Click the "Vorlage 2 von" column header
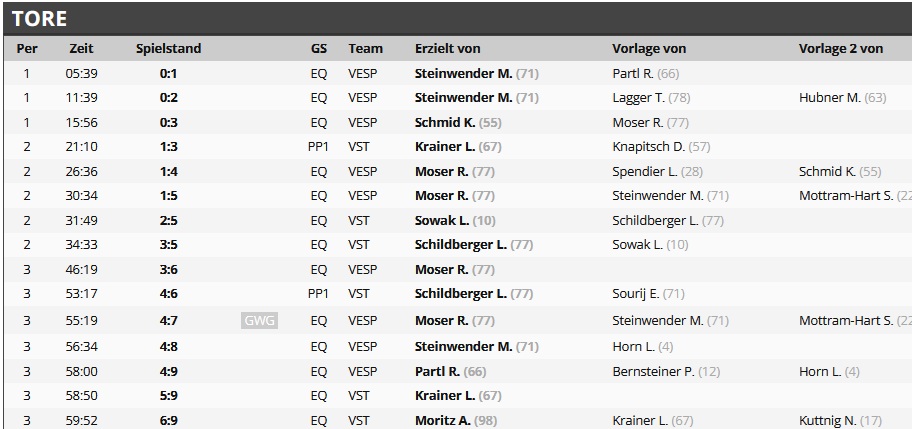912x429 pixels. coord(841,48)
